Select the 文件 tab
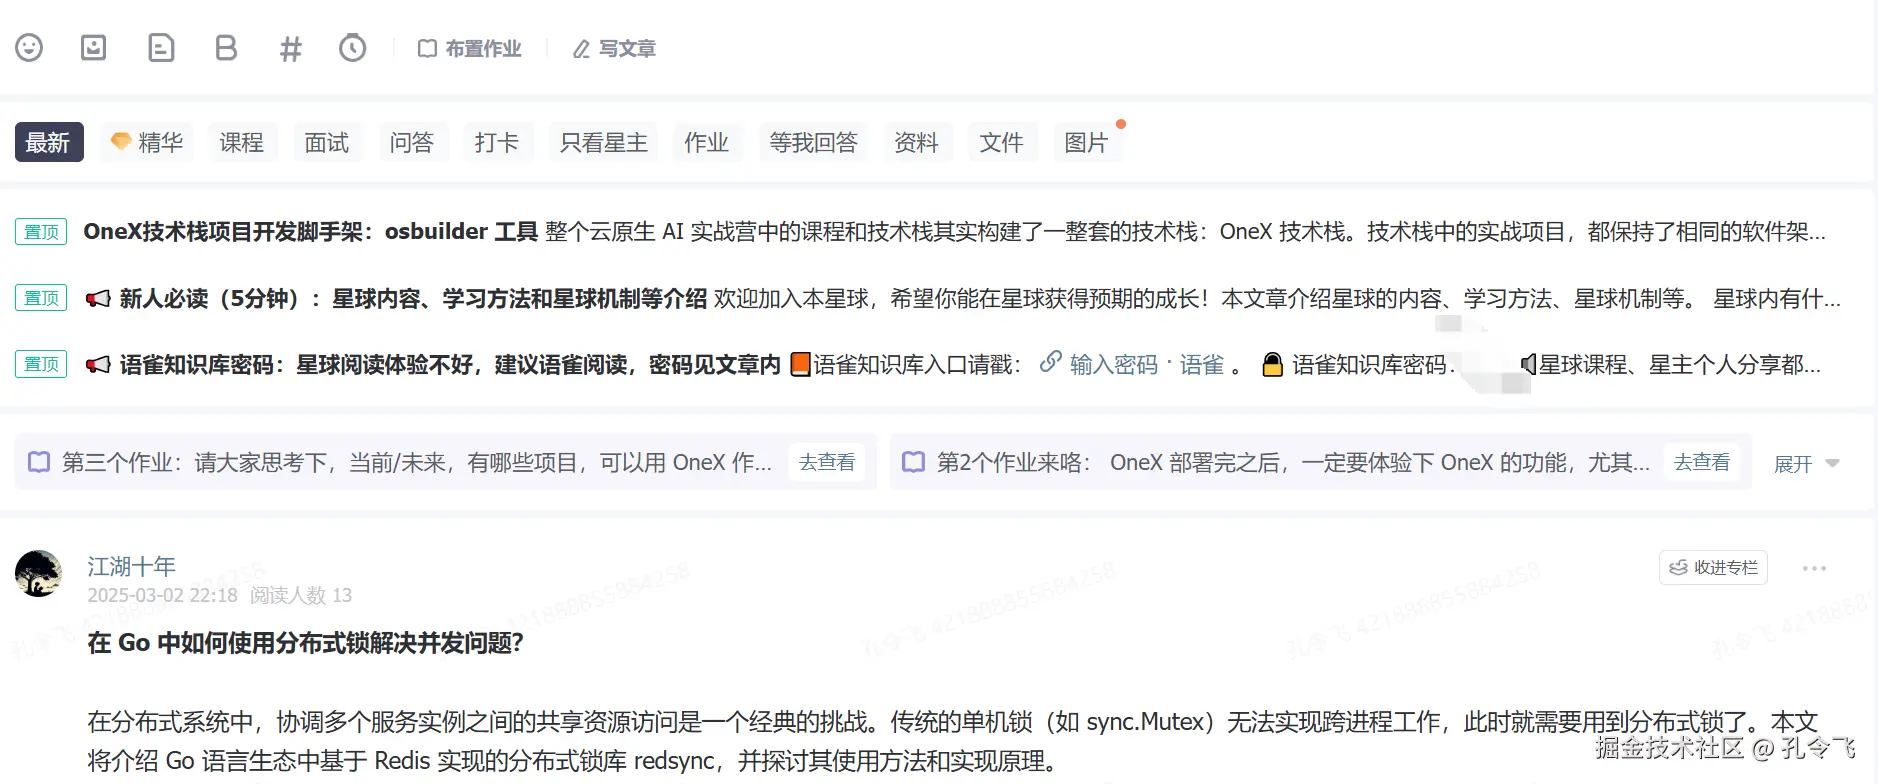 [1002, 142]
